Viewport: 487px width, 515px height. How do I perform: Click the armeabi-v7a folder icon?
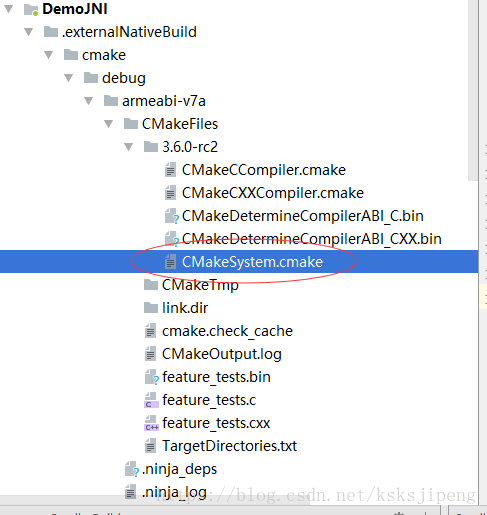click(x=111, y=101)
